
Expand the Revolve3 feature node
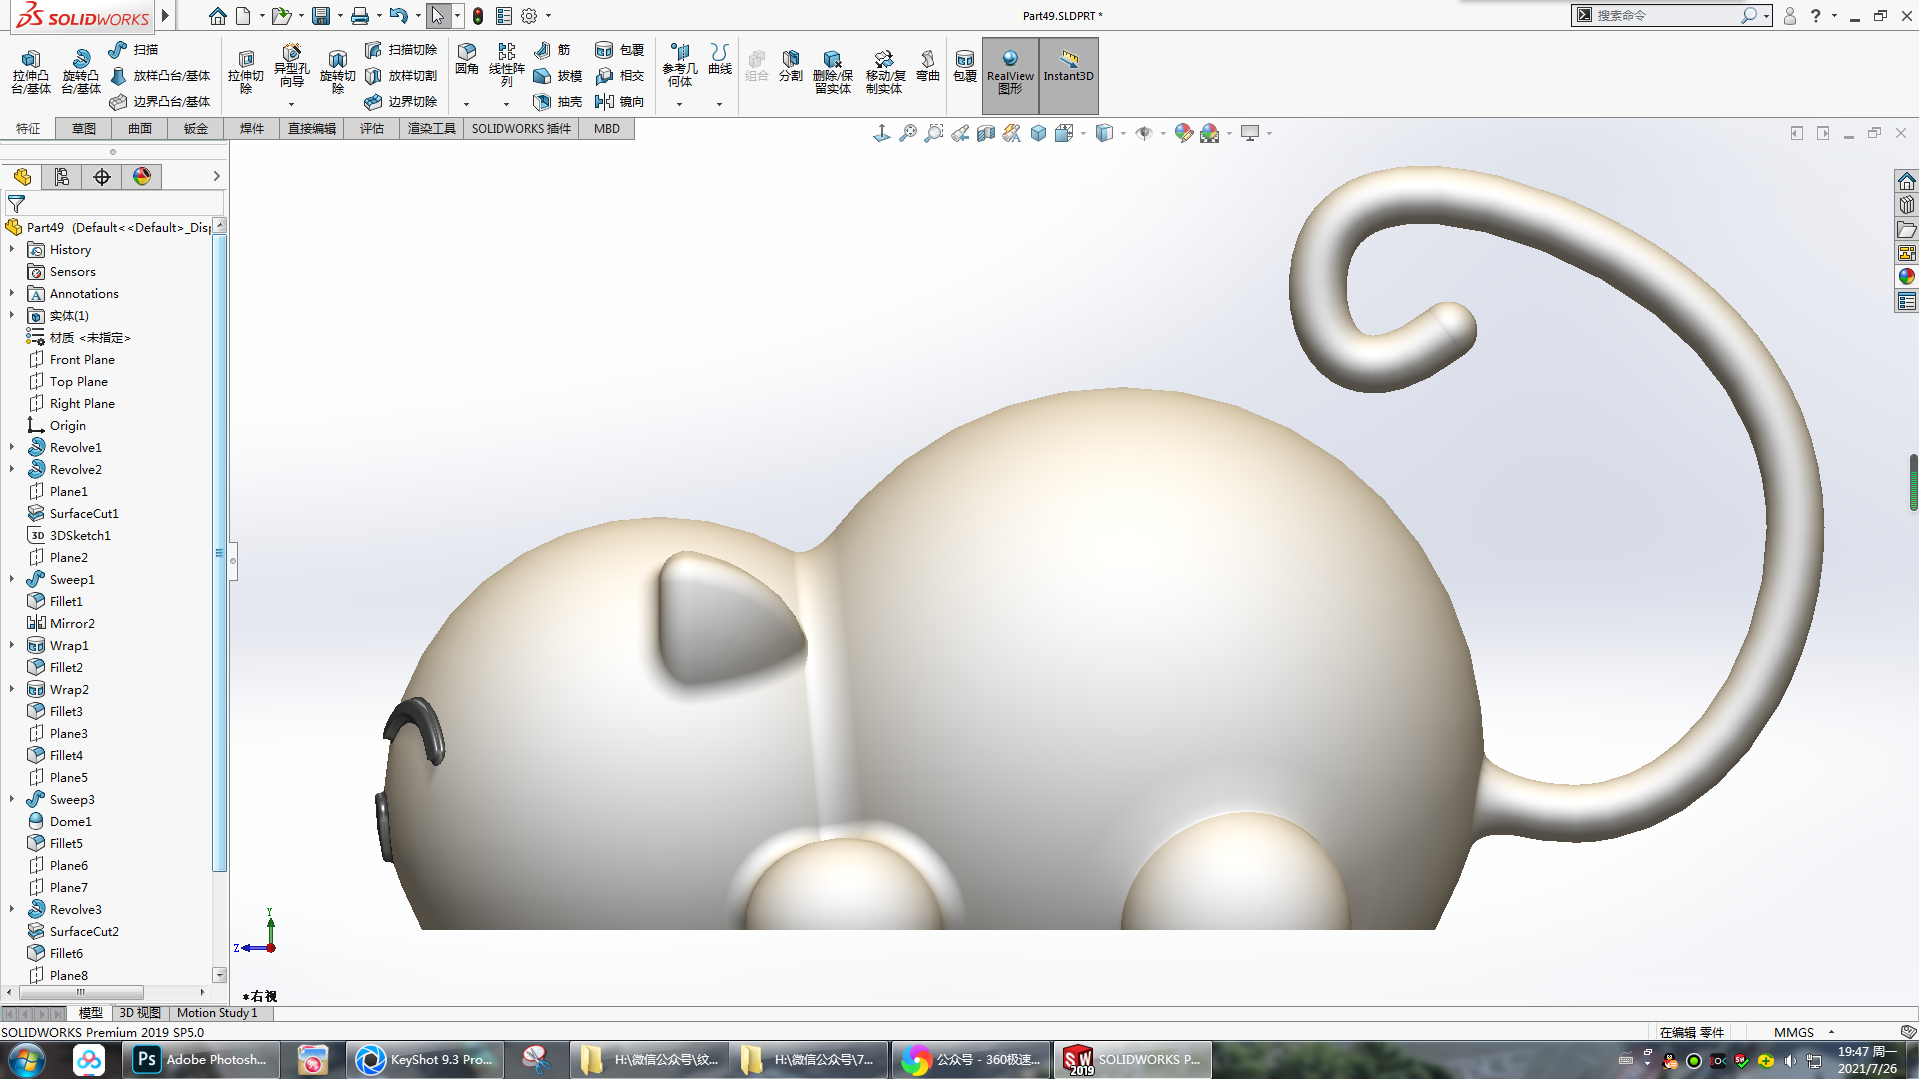coord(12,909)
